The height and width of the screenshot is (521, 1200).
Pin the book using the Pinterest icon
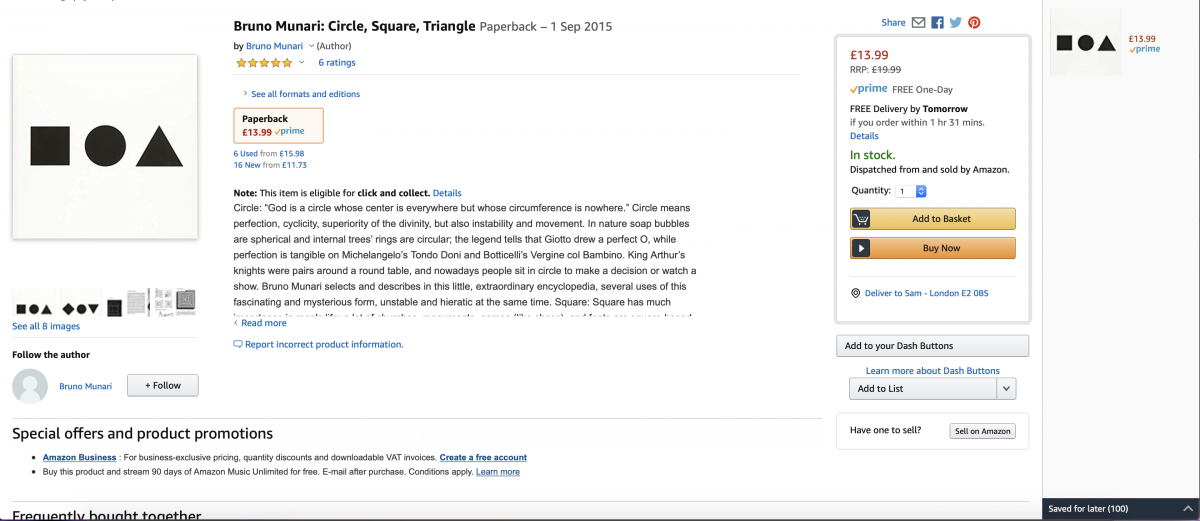coord(973,23)
